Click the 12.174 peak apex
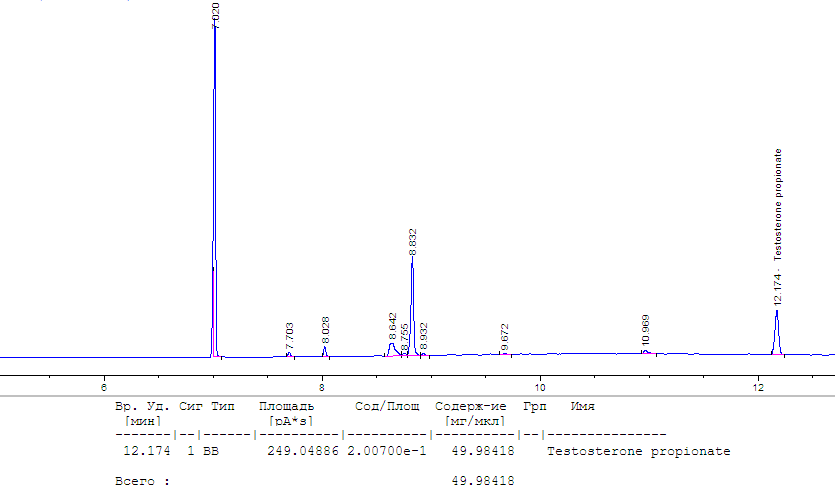Screen dimensions: 835x489 [777, 312]
